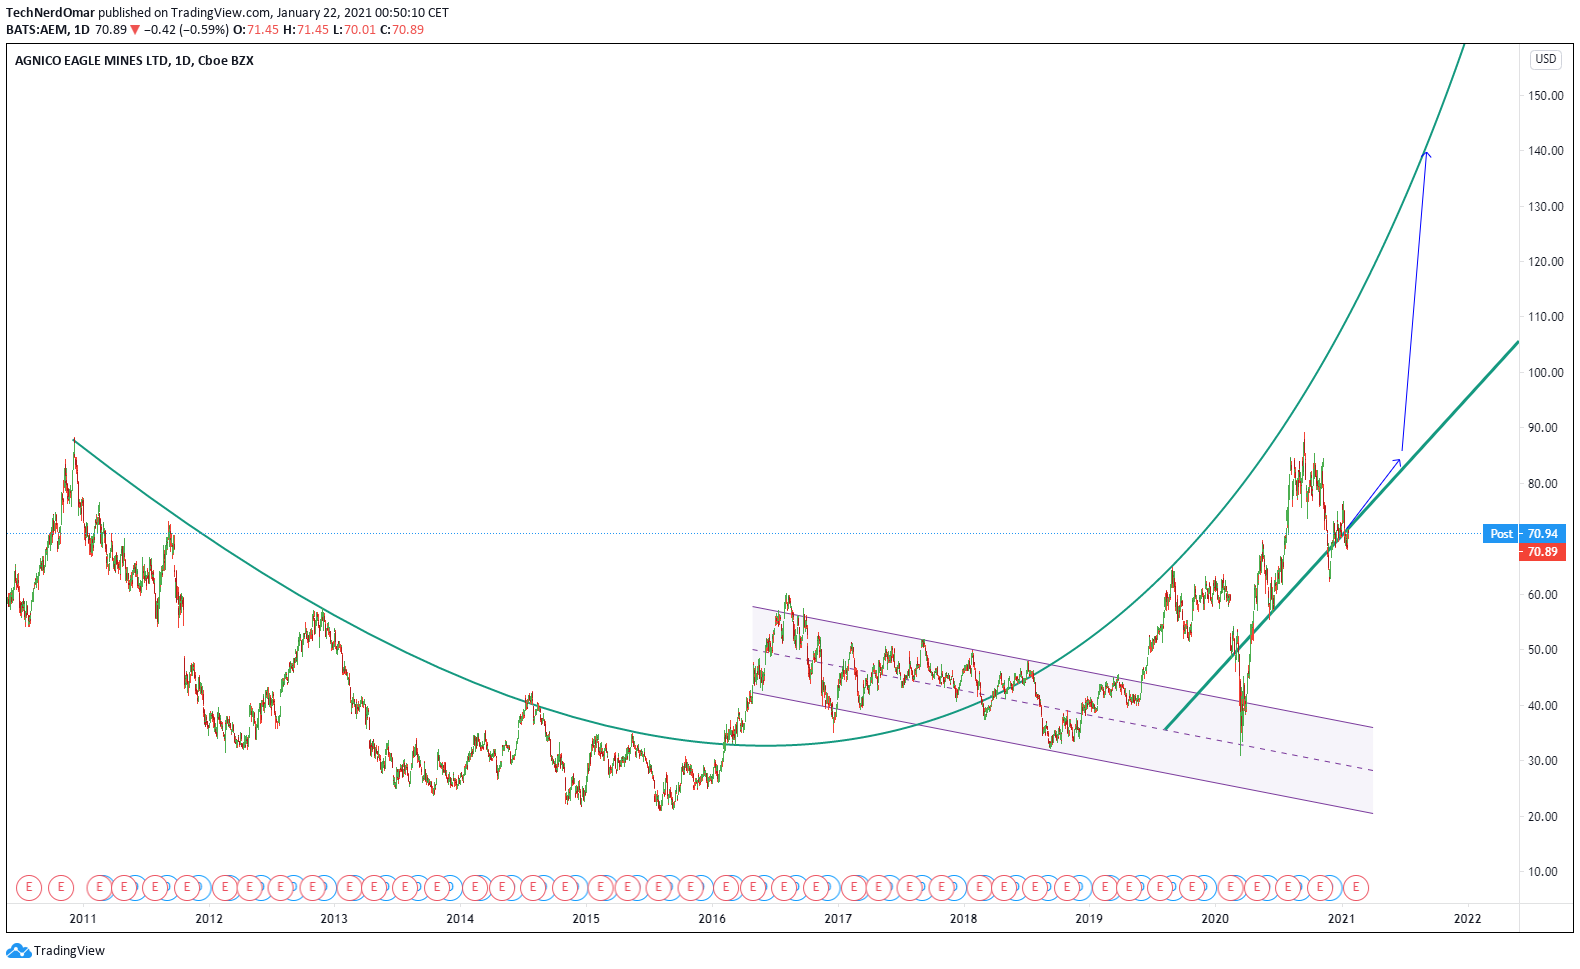The image size is (1580, 969).
Task: Click the publish date January 22, 2021
Action: pyautogui.click(x=332, y=13)
